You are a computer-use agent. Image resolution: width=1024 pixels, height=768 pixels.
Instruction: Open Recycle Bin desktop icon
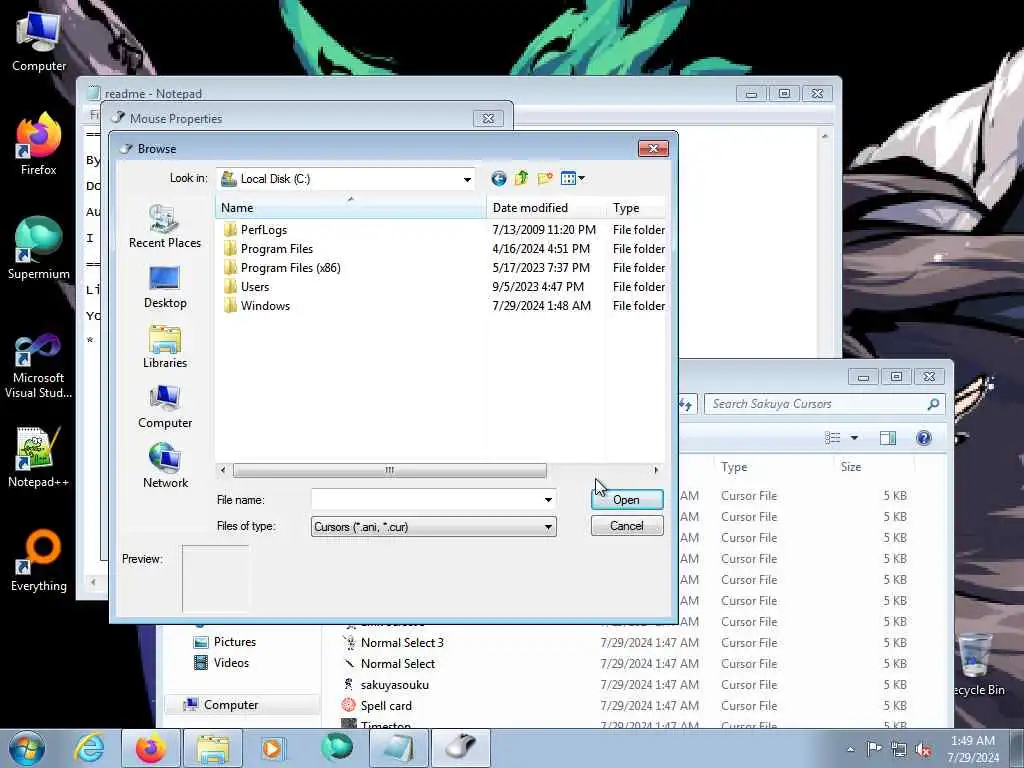point(976,665)
